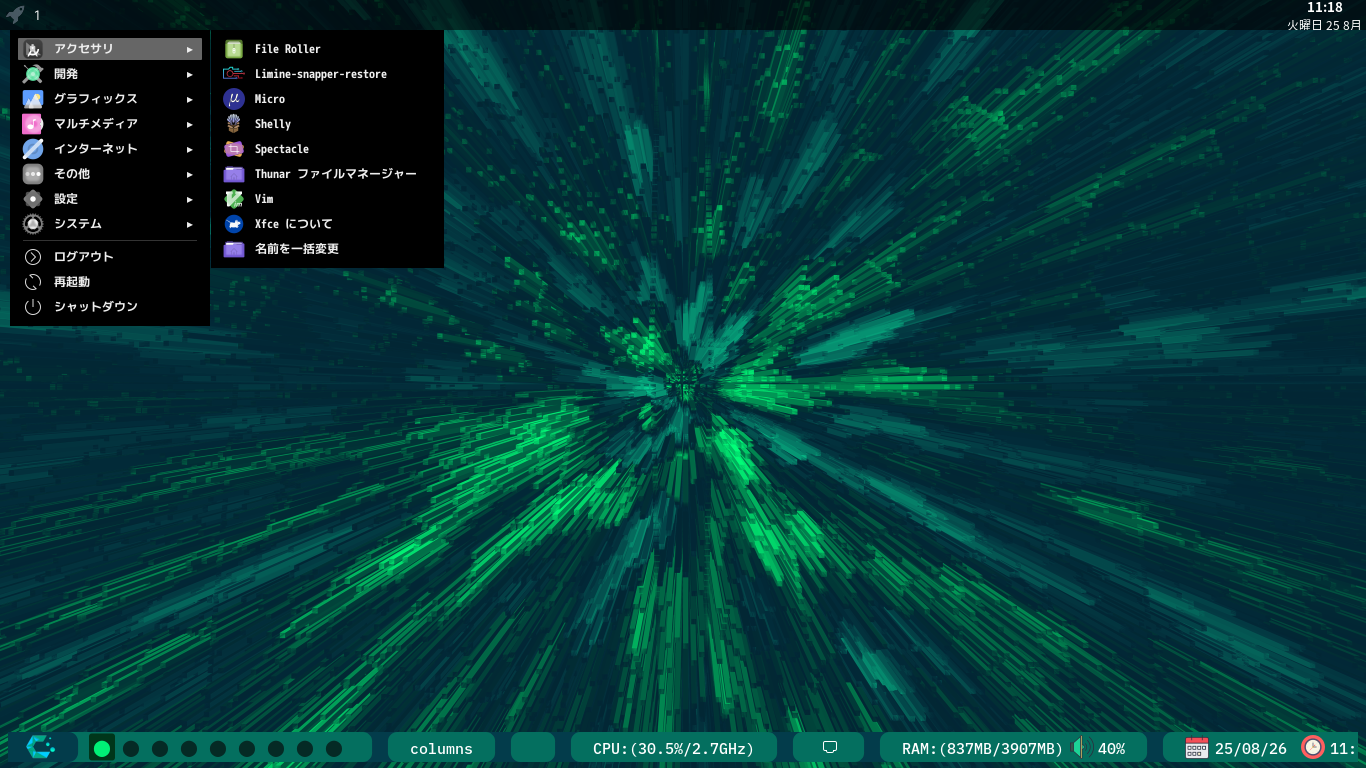Click the blue logo icon in bottom bar
This screenshot has width=1366, height=768.
40,747
